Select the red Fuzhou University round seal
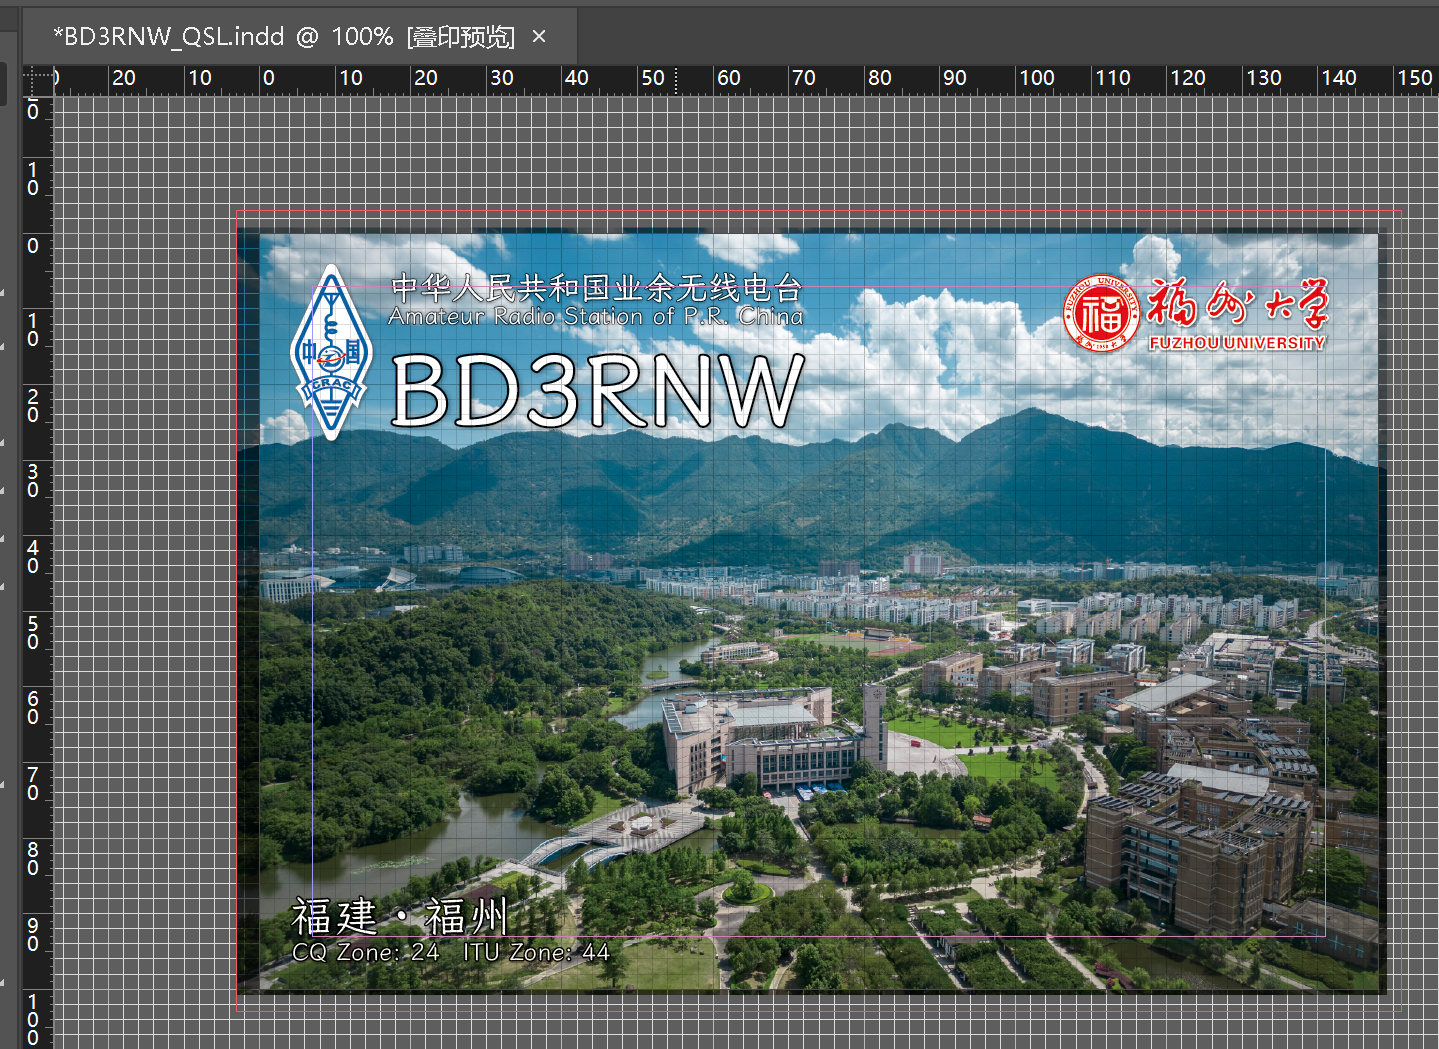The width and height of the screenshot is (1439, 1049). 1101,314
